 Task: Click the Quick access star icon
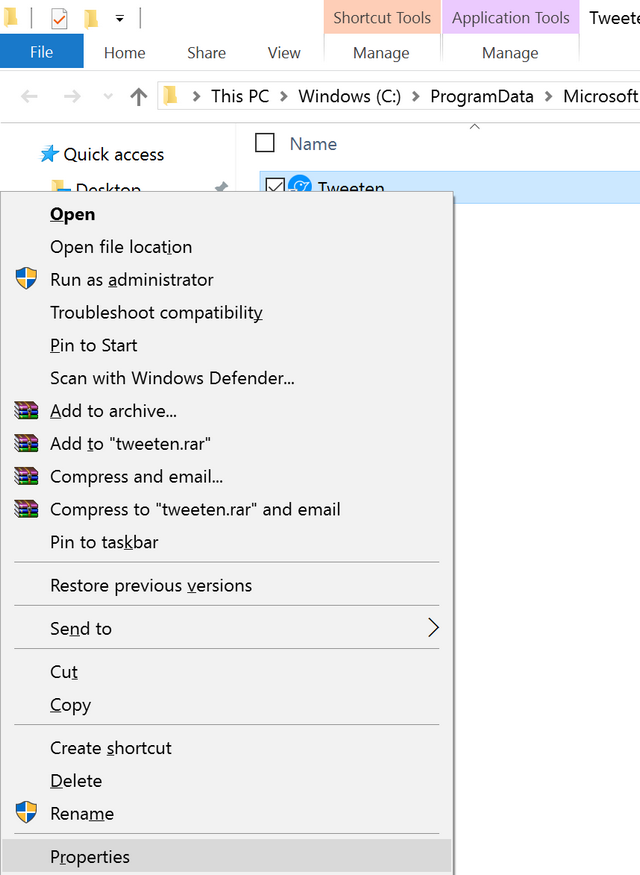(49, 153)
